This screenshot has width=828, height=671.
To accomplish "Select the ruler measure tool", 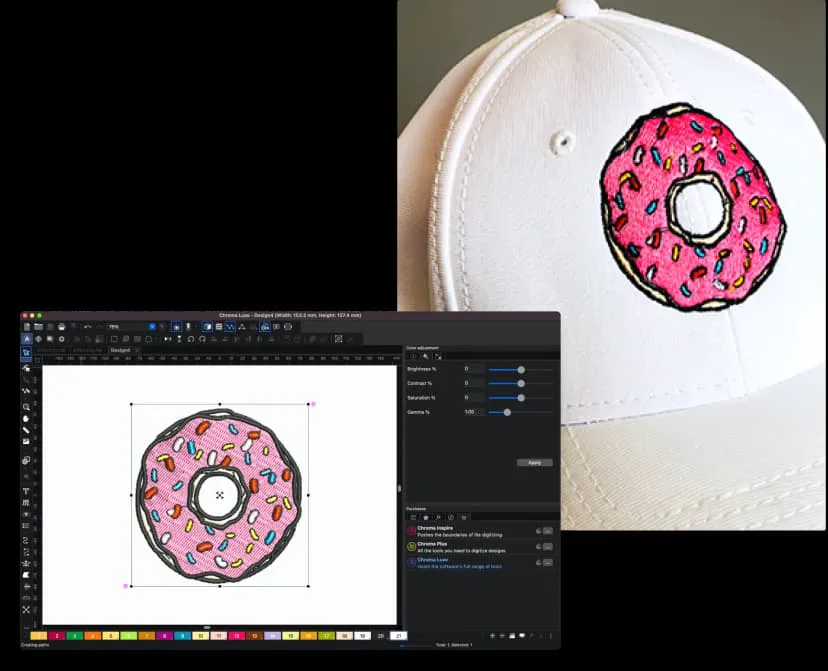I will [x=26, y=430].
